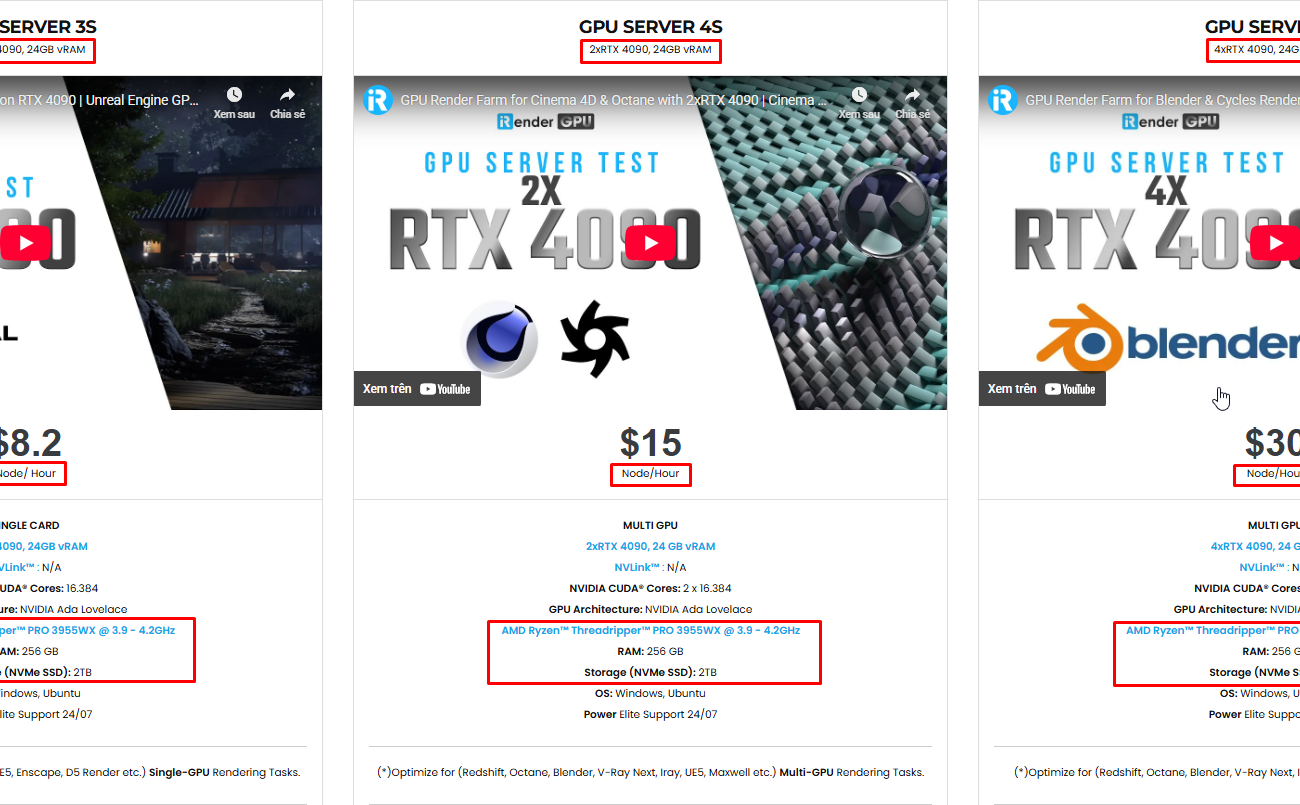Click iRender channel logo on Cinema 4D video
1300x805 pixels.
378,100
